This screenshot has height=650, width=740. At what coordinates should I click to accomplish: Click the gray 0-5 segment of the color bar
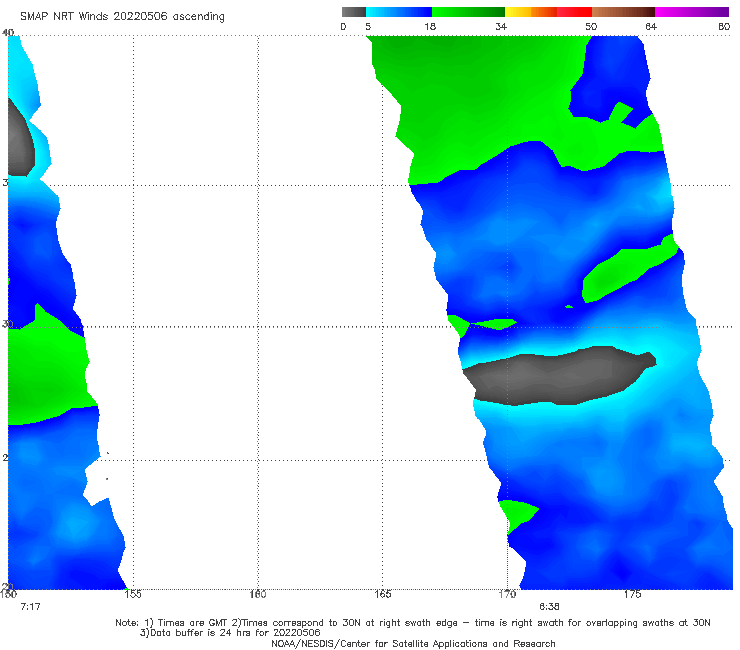[x=354, y=12]
